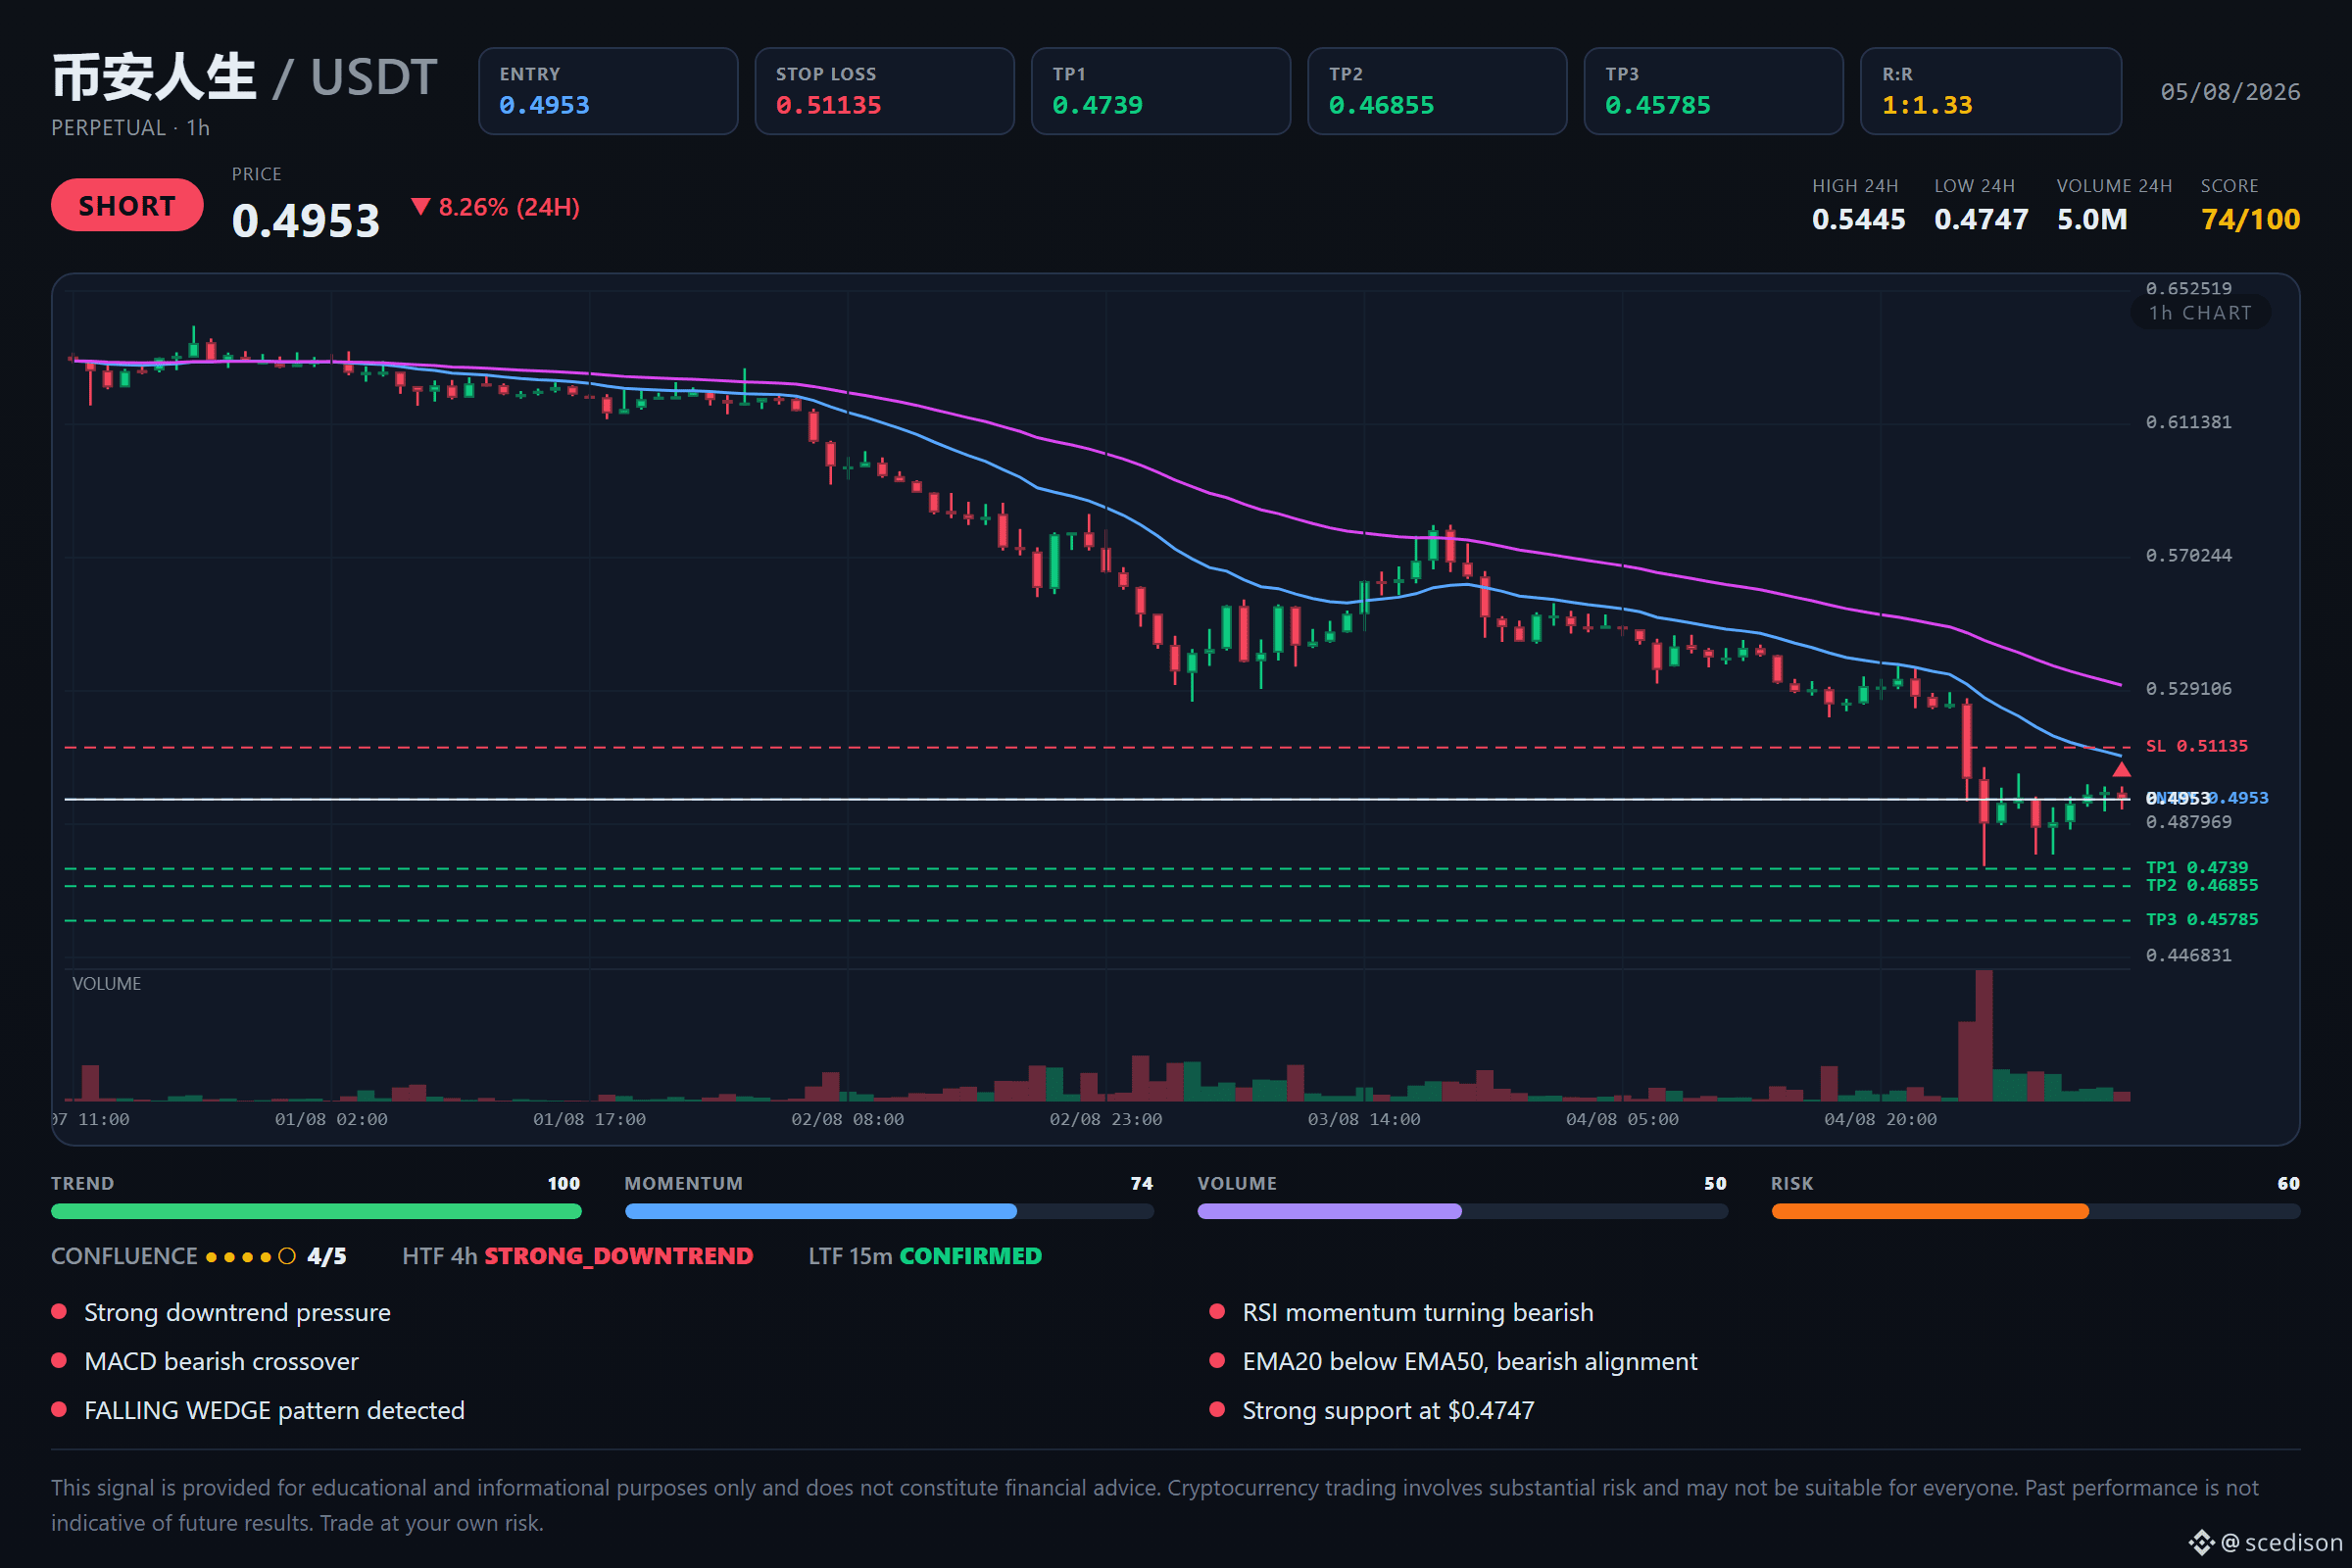Click the red down-triangle beside 8.26%
Viewport: 2352px width, 1568px height.
(421, 207)
